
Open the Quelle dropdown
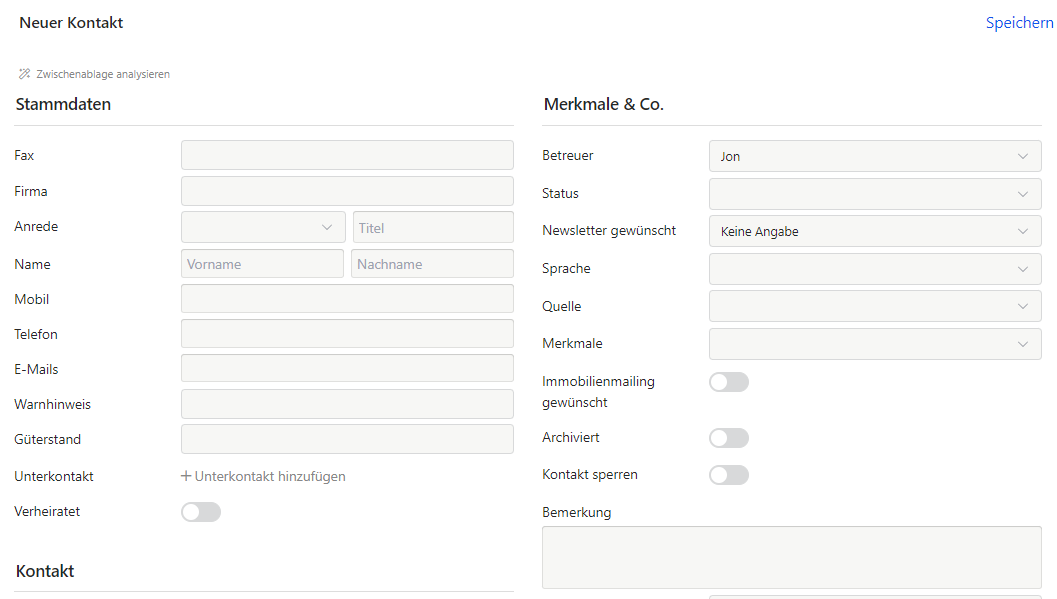tap(875, 306)
